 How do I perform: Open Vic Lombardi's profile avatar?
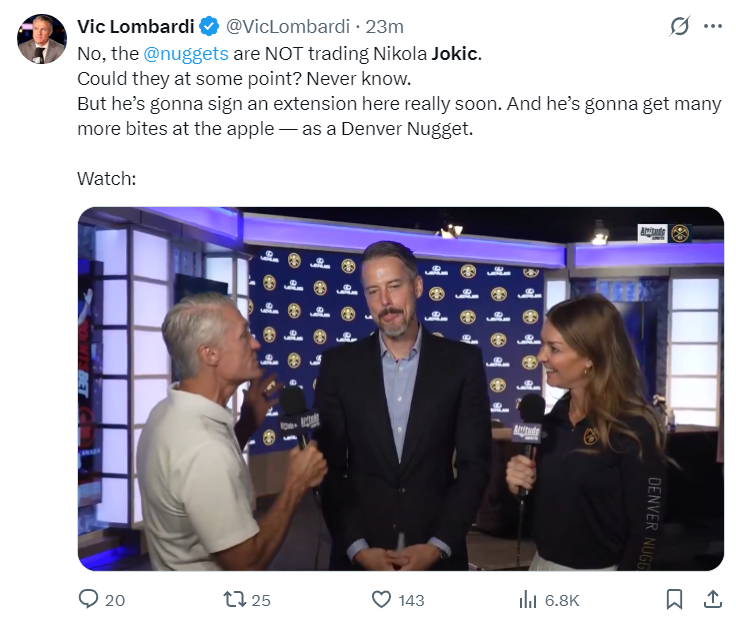coord(41,40)
